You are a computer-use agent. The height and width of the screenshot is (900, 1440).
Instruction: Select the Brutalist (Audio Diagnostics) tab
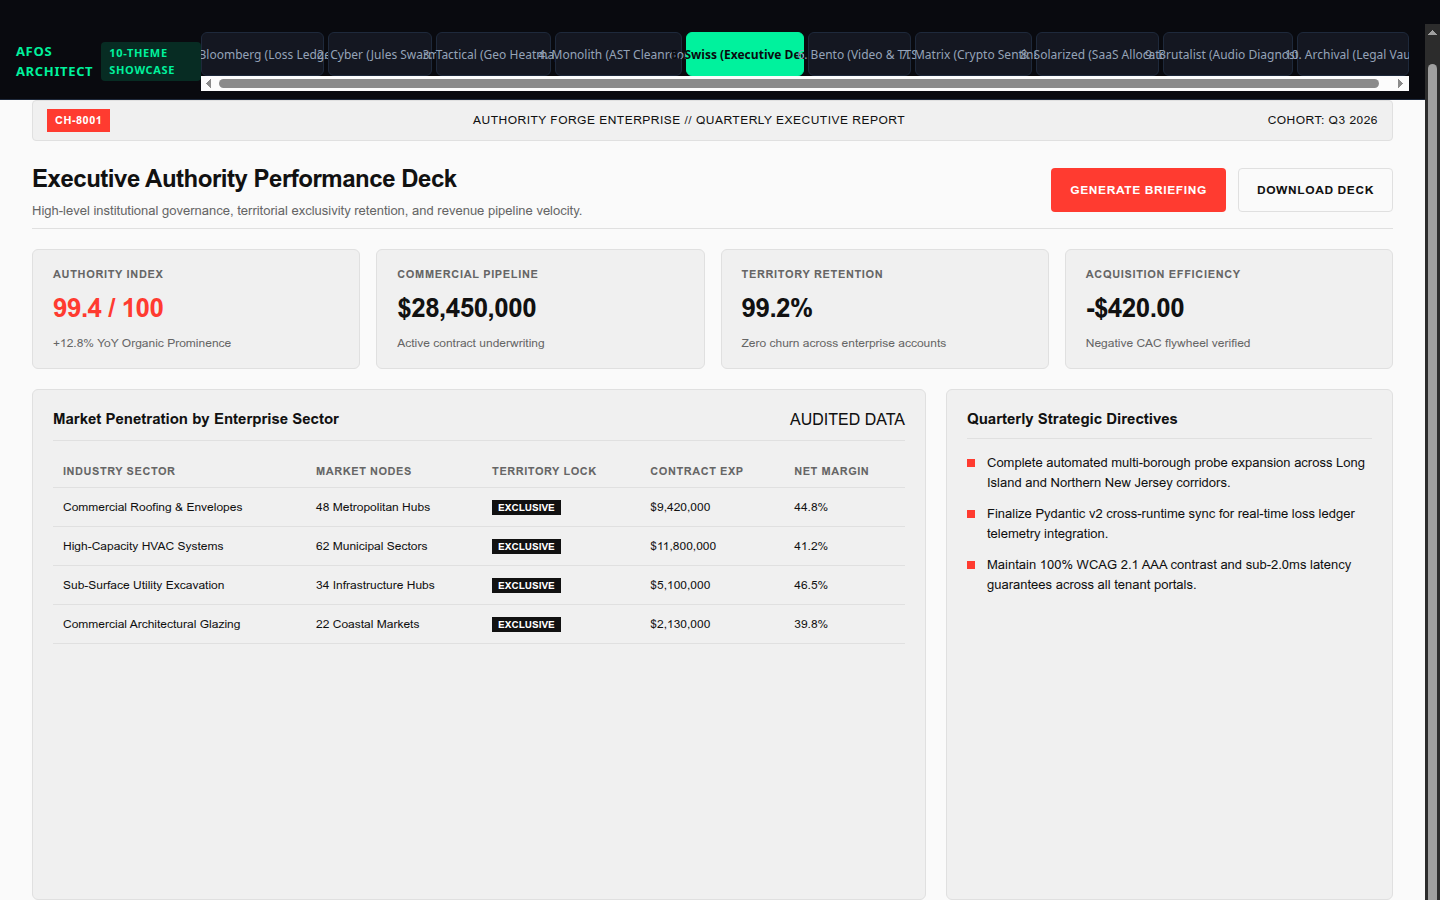click(x=1228, y=54)
